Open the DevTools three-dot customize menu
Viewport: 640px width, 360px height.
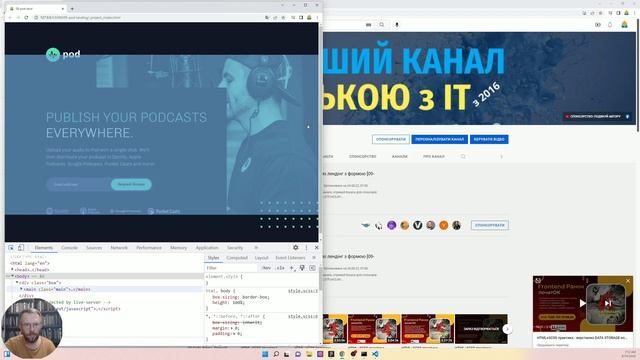[x=306, y=247]
